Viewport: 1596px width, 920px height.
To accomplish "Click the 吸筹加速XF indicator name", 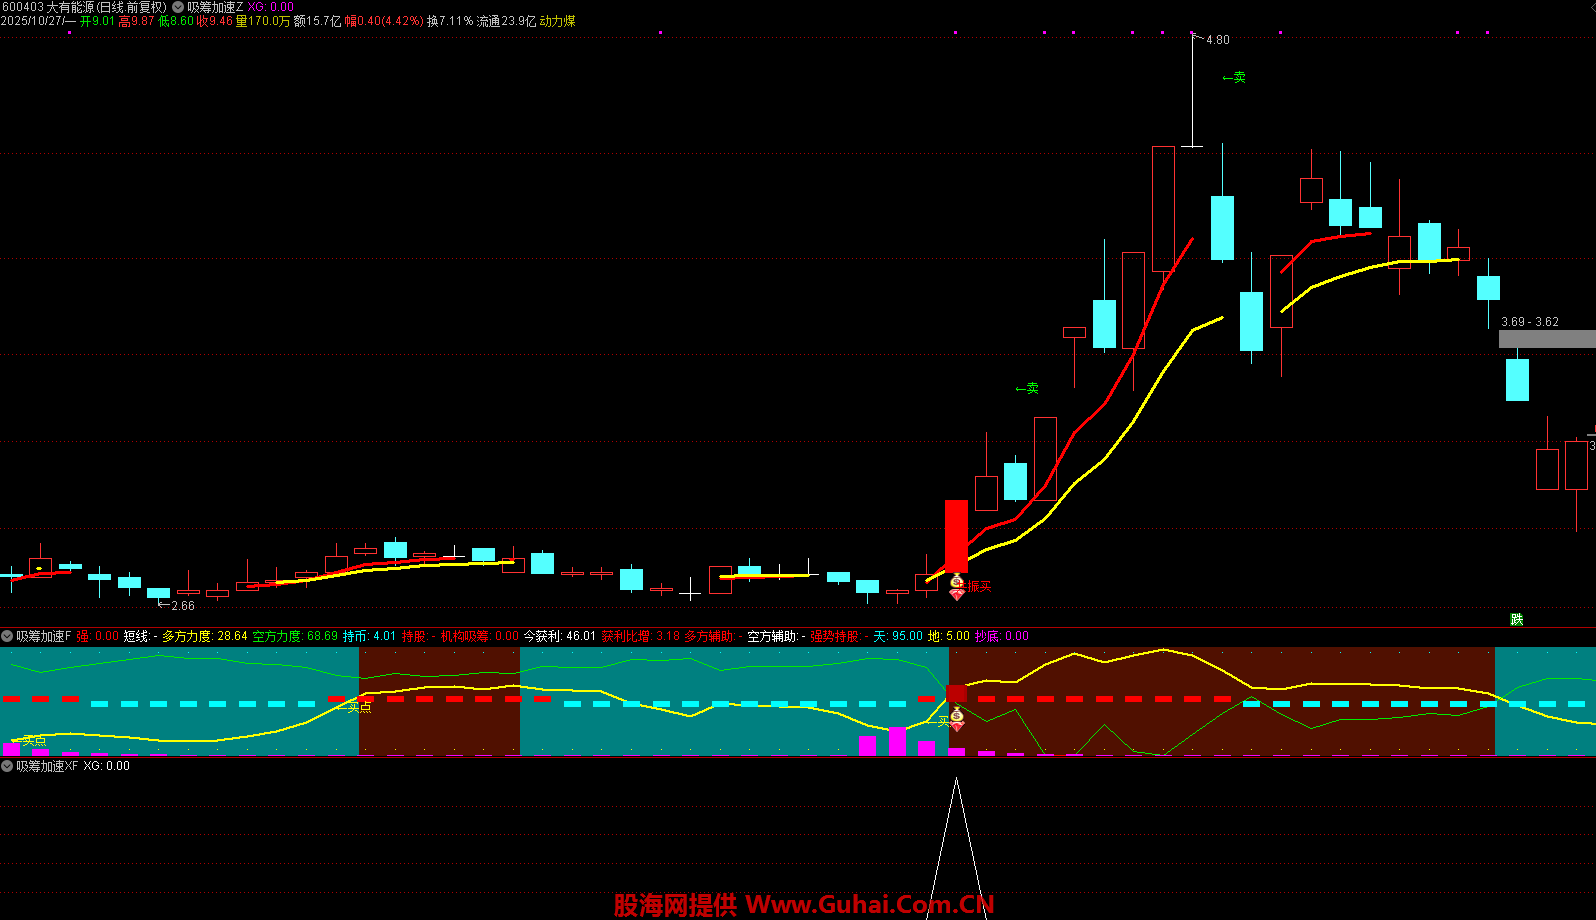I will pos(47,766).
